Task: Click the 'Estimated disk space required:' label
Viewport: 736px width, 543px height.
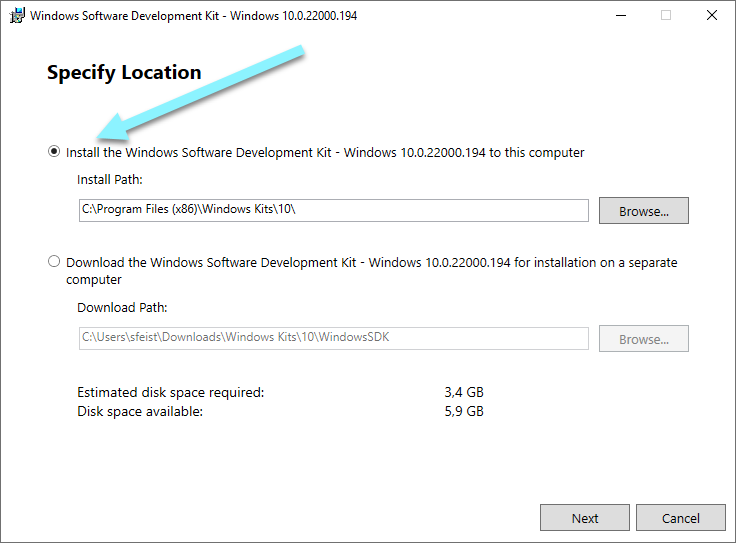Action: point(170,392)
